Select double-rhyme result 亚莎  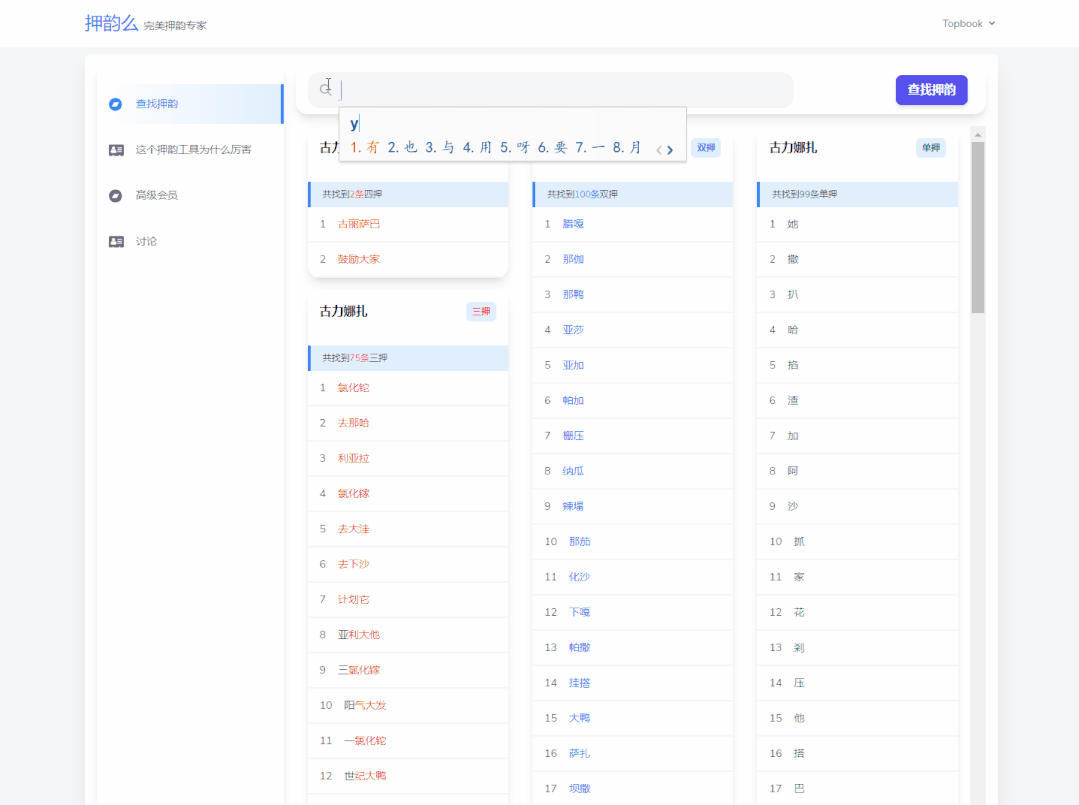(x=573, y=330)
